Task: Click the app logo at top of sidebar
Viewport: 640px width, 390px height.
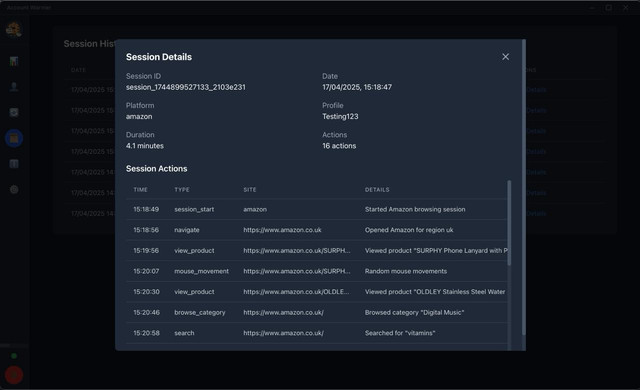Action: [x=13, y=29]
